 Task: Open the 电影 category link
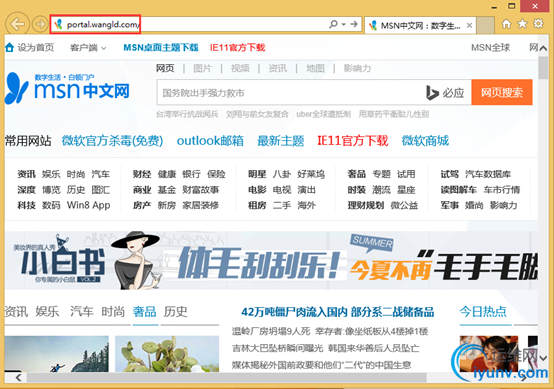coord(257,190)
